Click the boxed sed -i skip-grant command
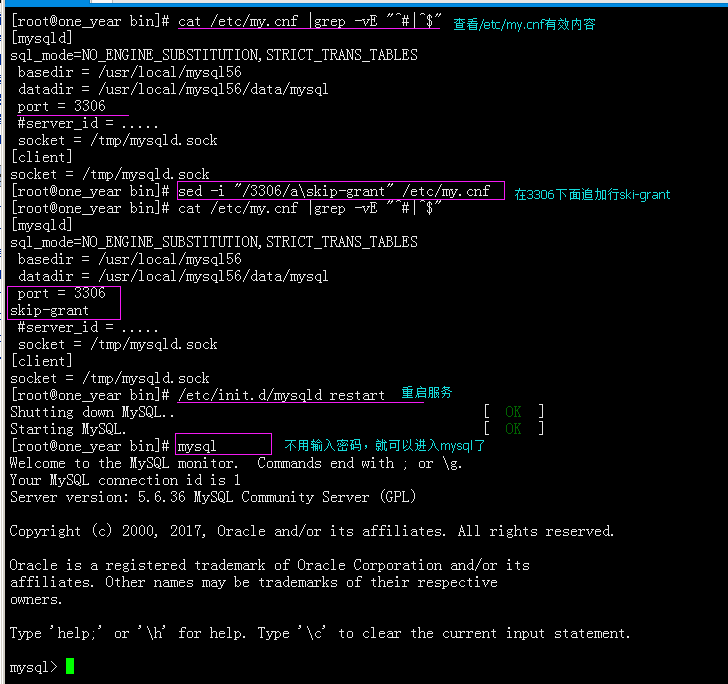The height and width of the screenshot is (684, 728). (340, 191)
